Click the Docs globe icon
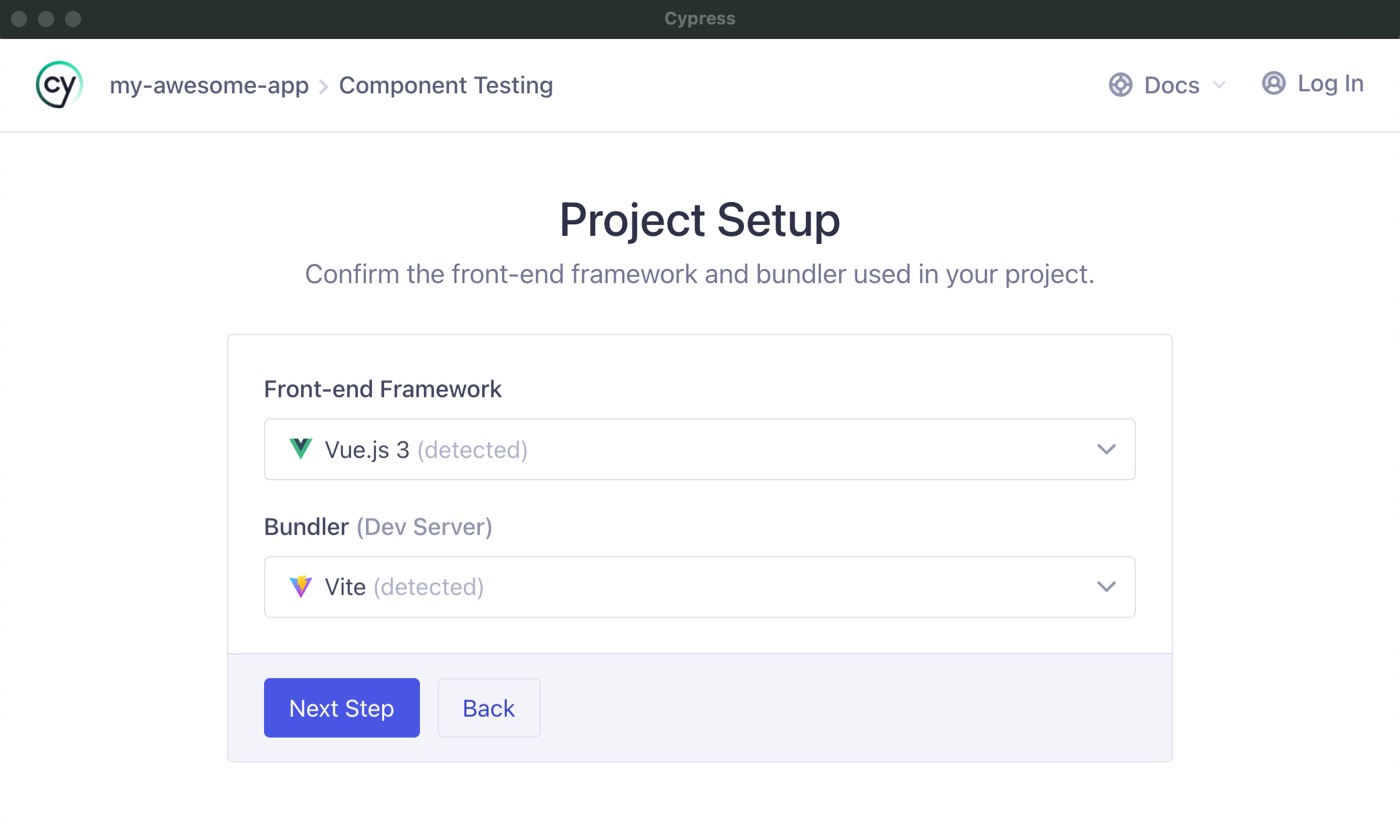The height and width of the screenshot is (828, 1400). (1120, 84)
